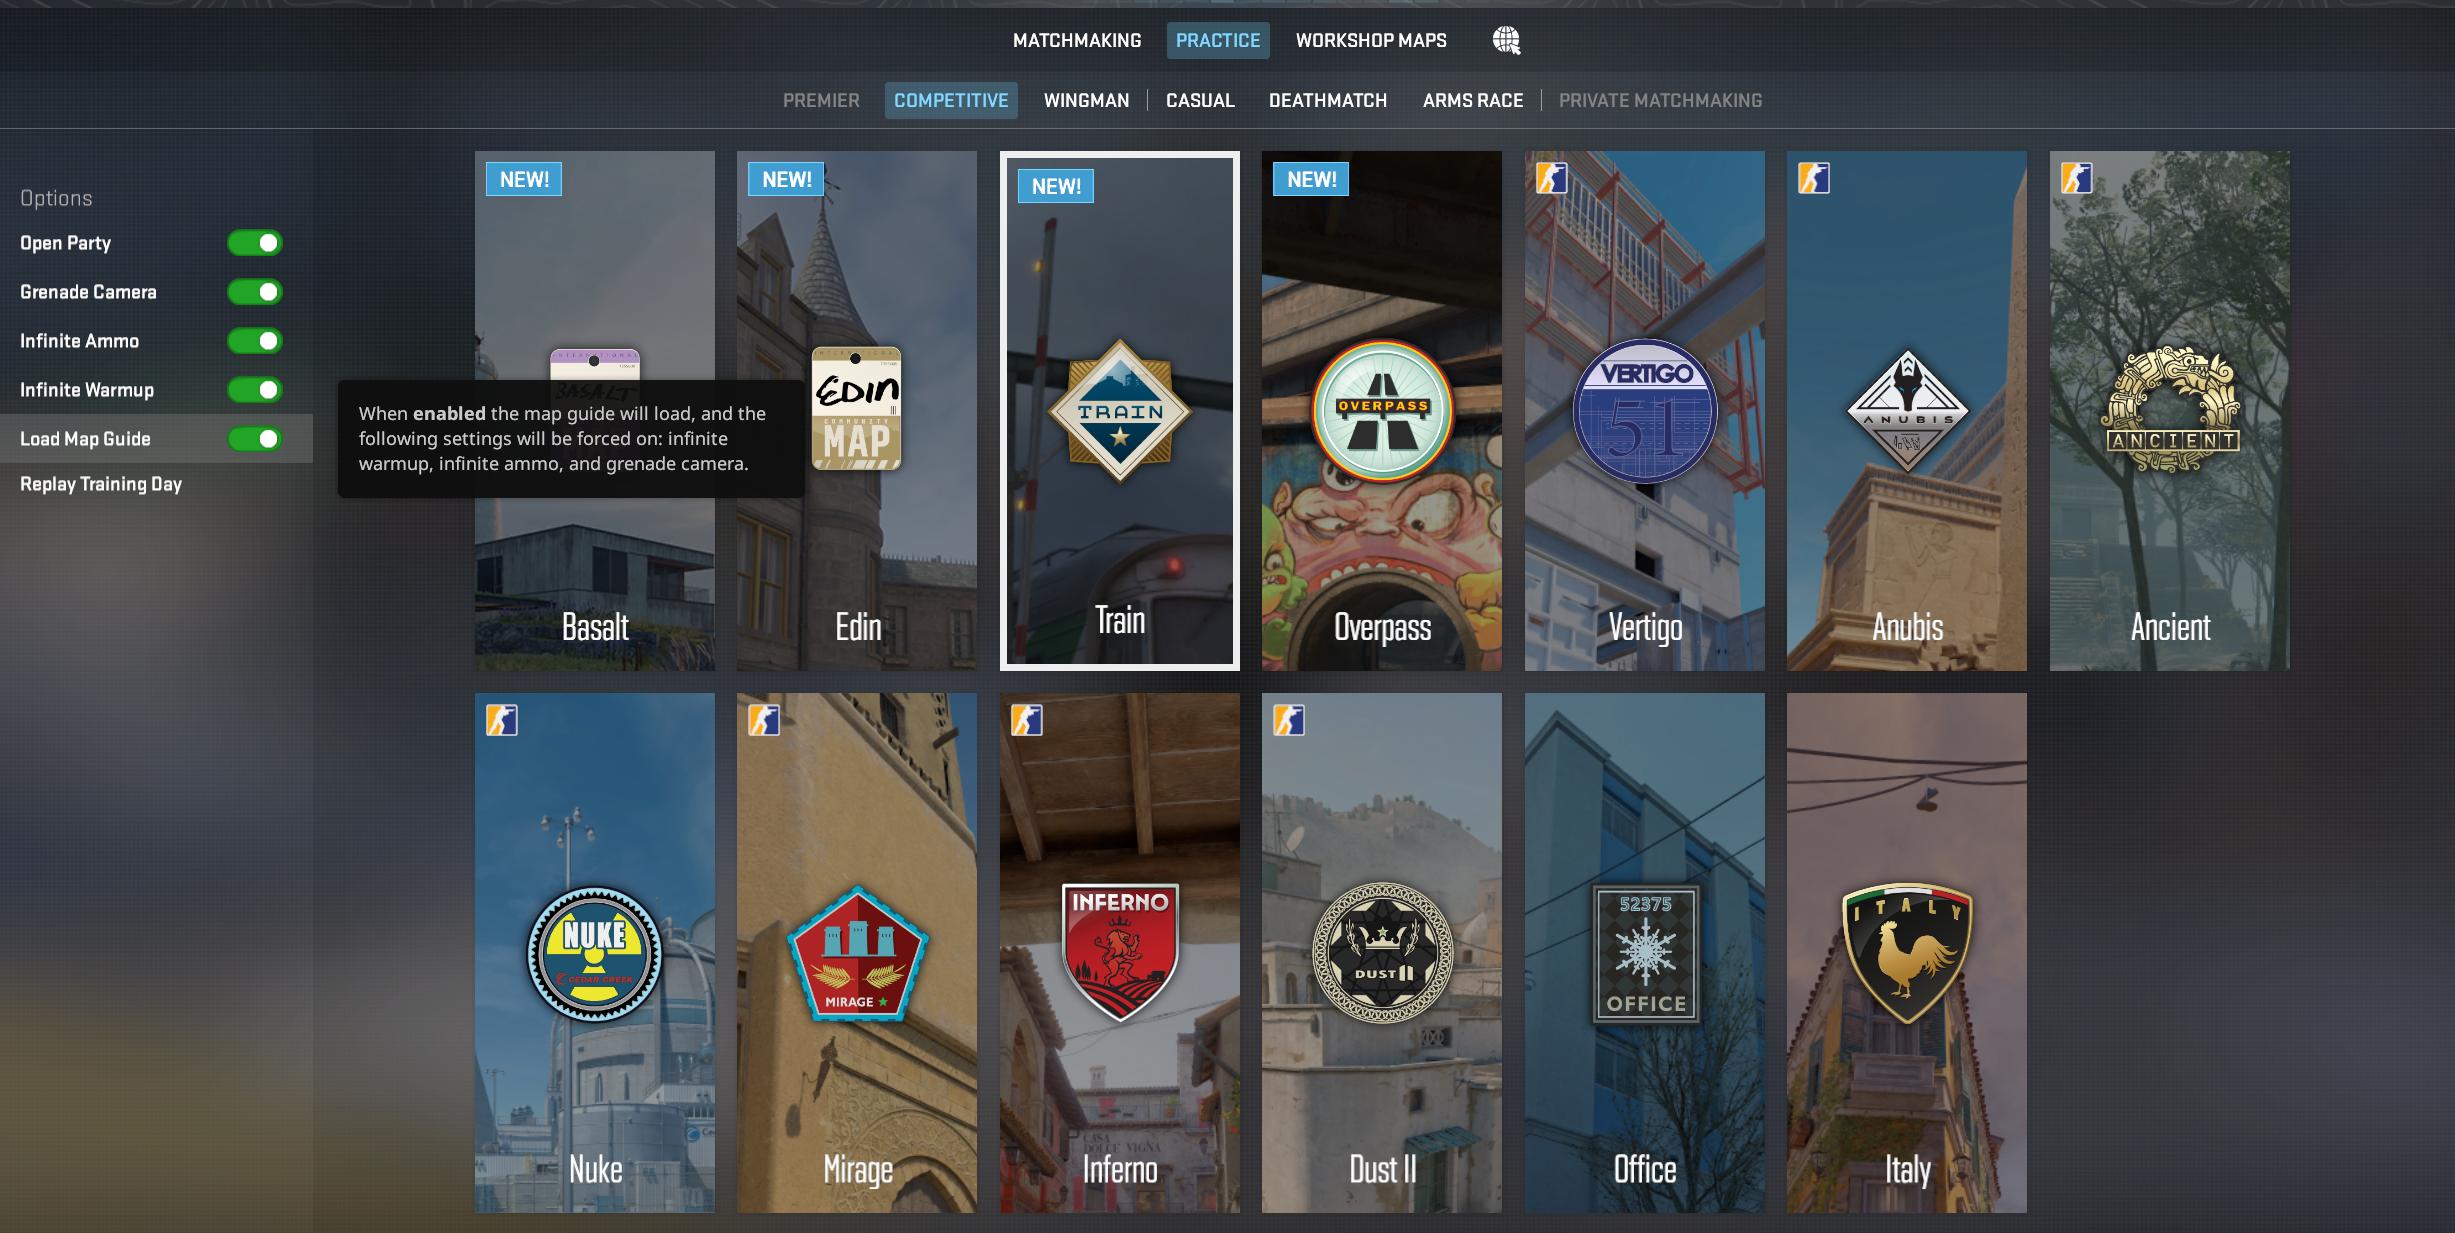Click the globe server browser icon
Screen dimensions: 2455x1233
pyautogui.click(x=1506, y=40)
